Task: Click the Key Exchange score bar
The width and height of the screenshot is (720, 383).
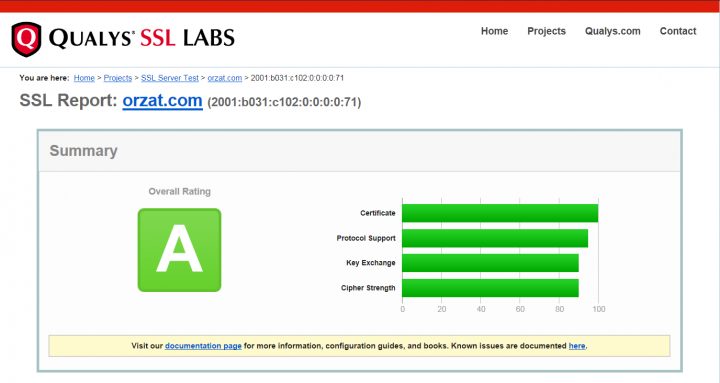Action: tap(490, 263)
